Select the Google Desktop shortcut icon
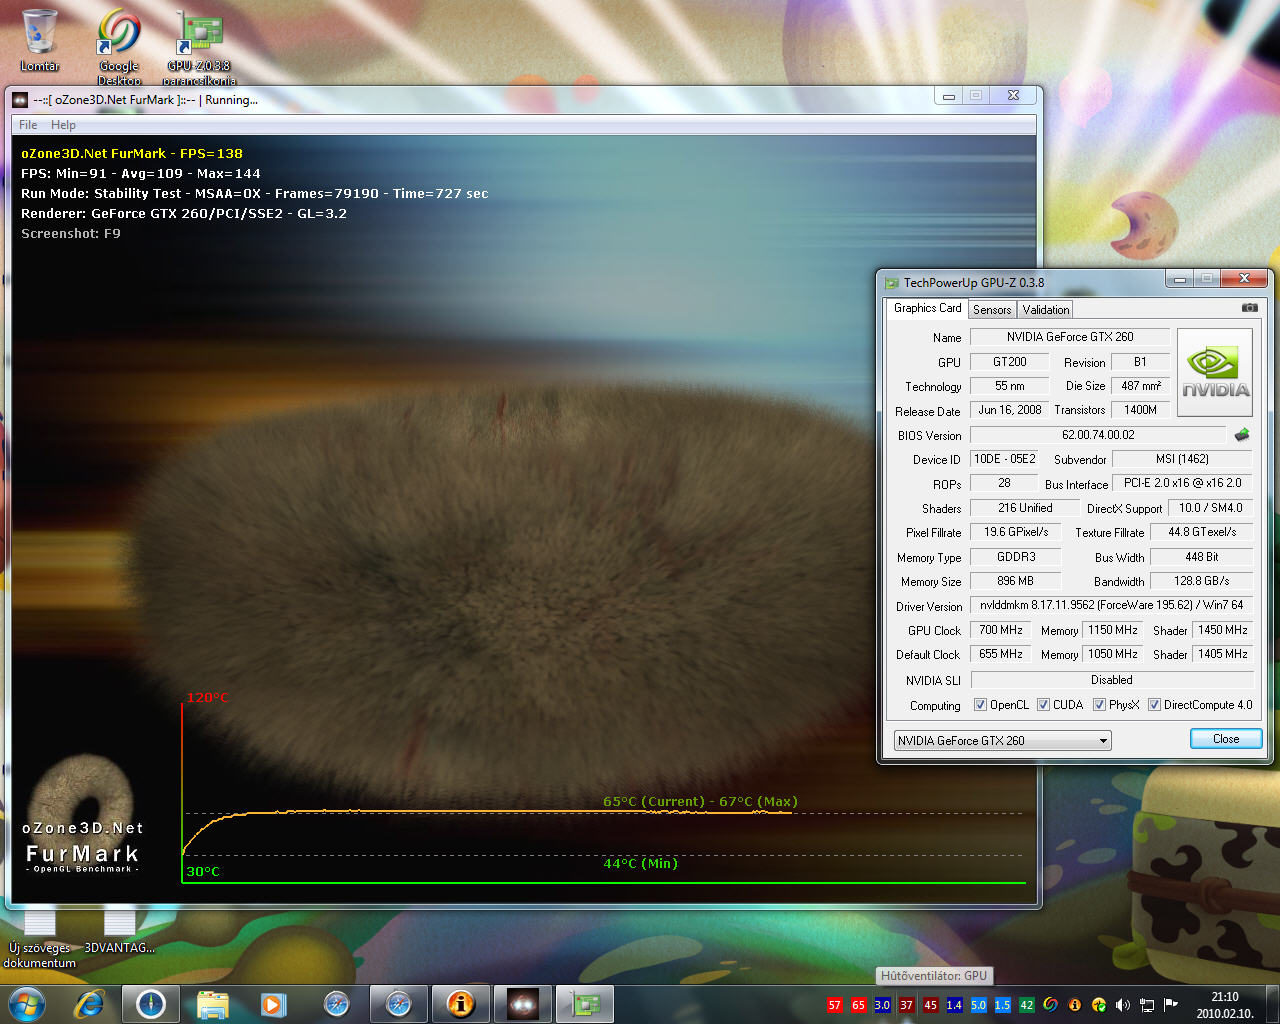1280x1024 pixels. 119,46
